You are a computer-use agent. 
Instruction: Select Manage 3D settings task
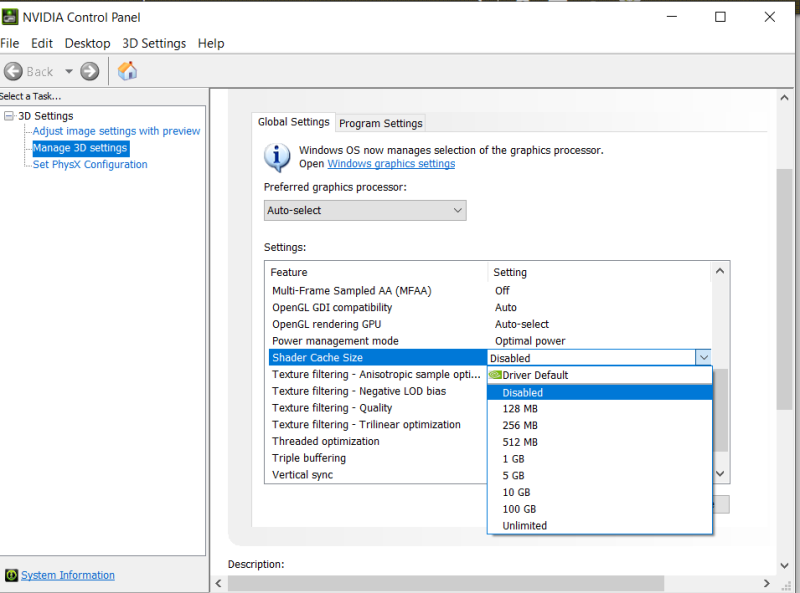(x=80, y=148)
